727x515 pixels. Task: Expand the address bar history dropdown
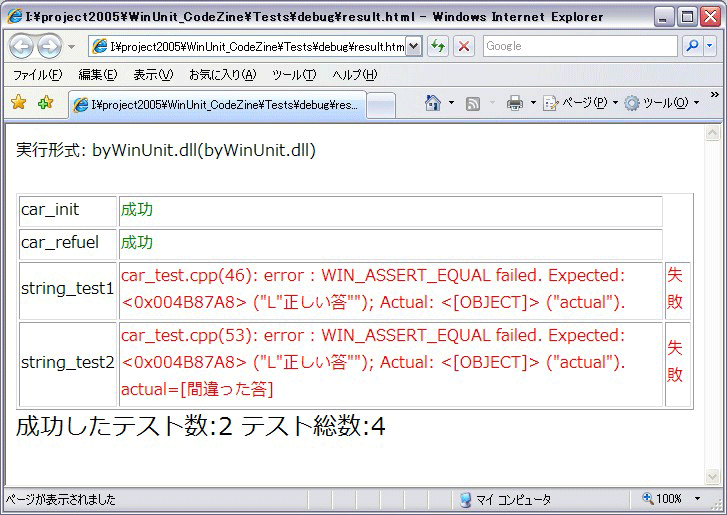[414, 46]
